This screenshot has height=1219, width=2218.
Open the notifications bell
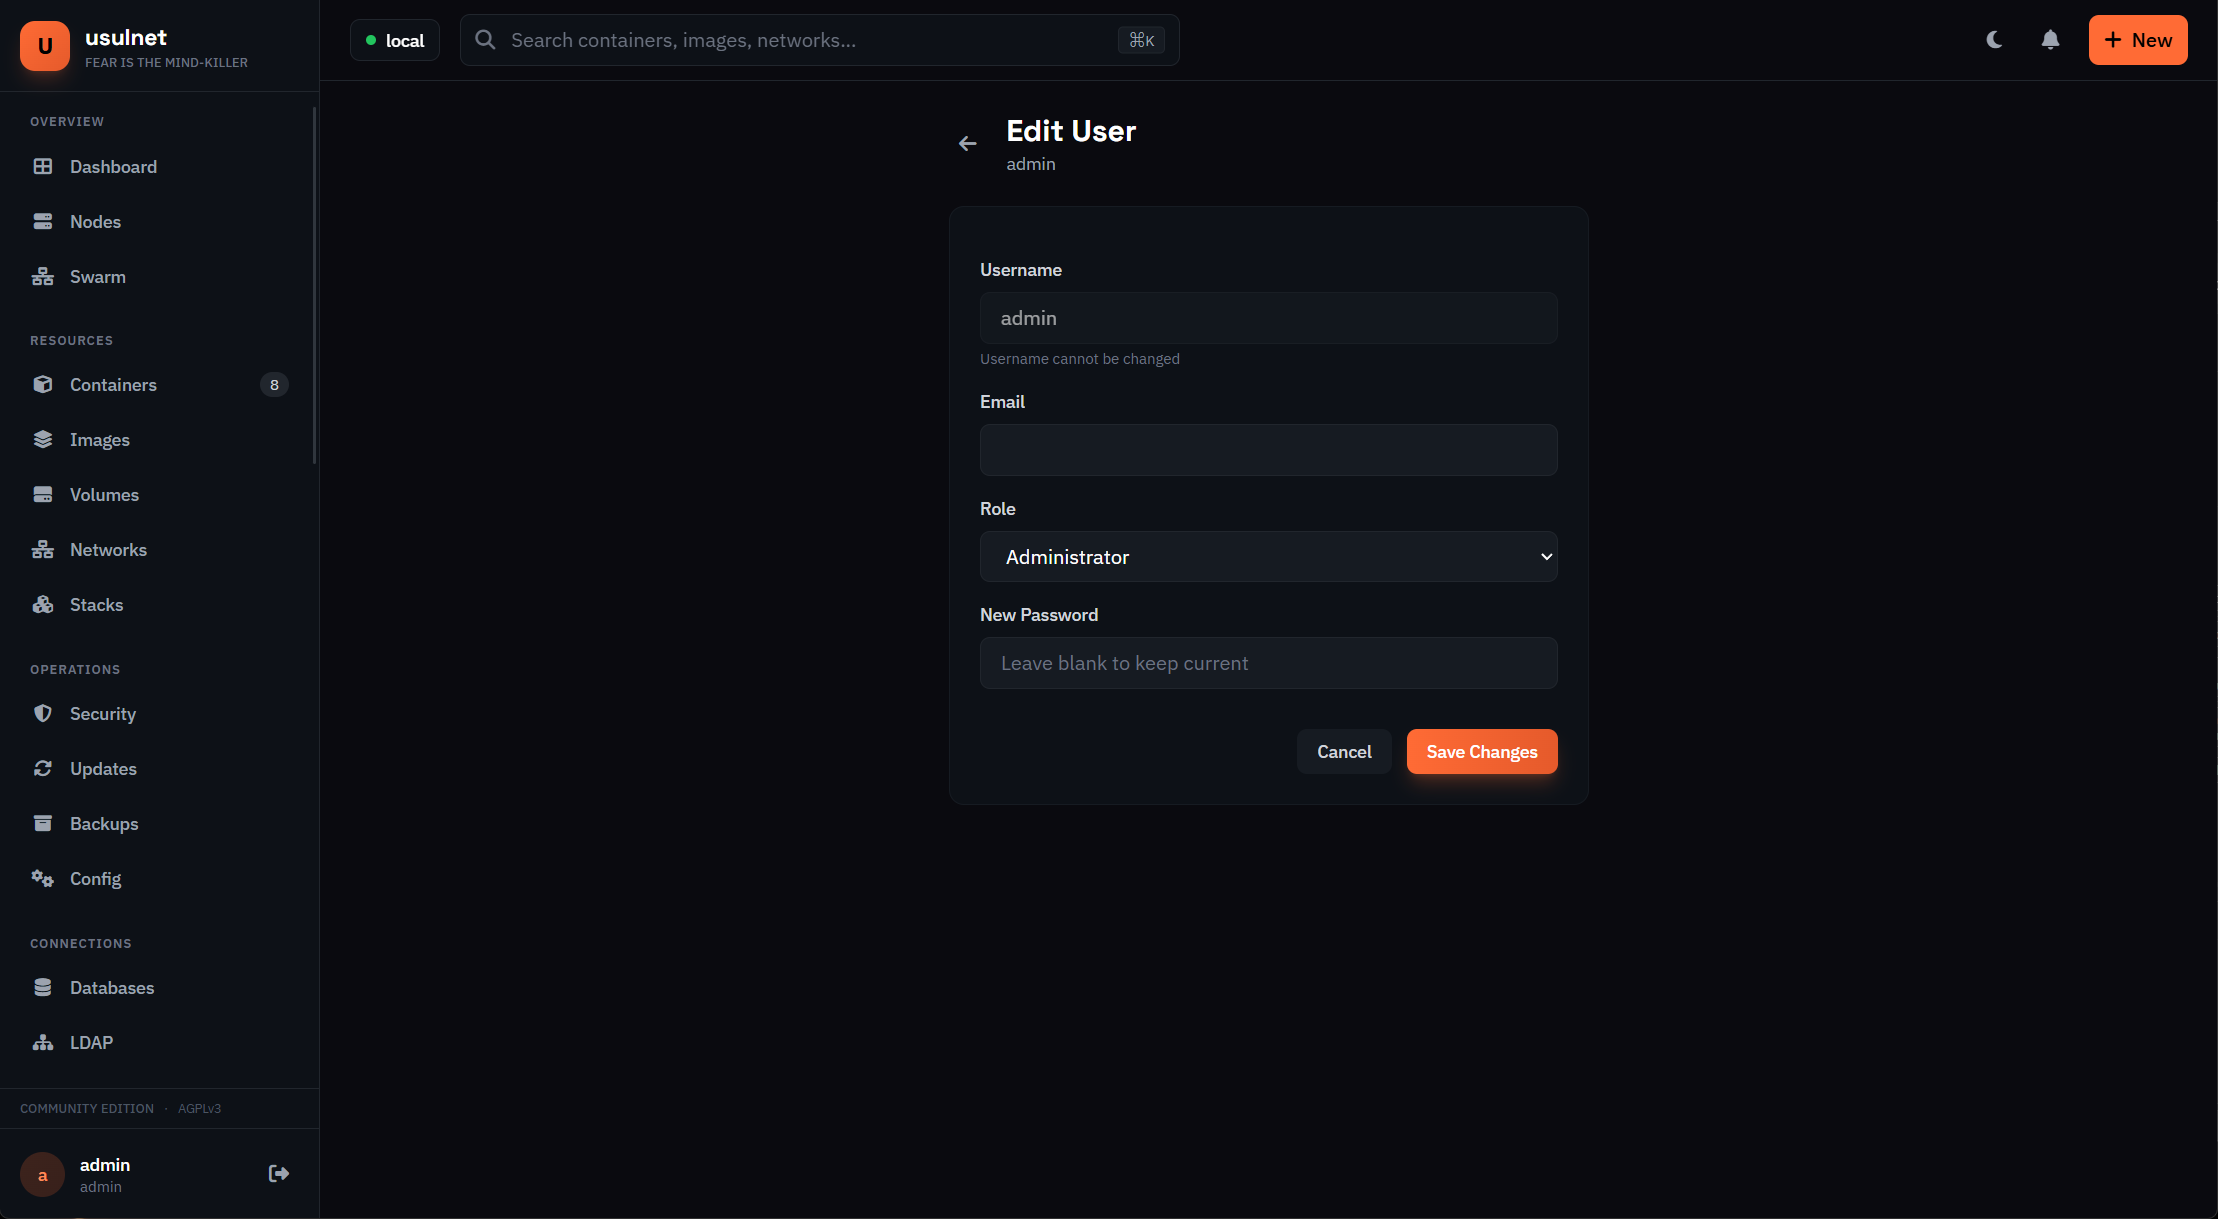point(2050,40)
